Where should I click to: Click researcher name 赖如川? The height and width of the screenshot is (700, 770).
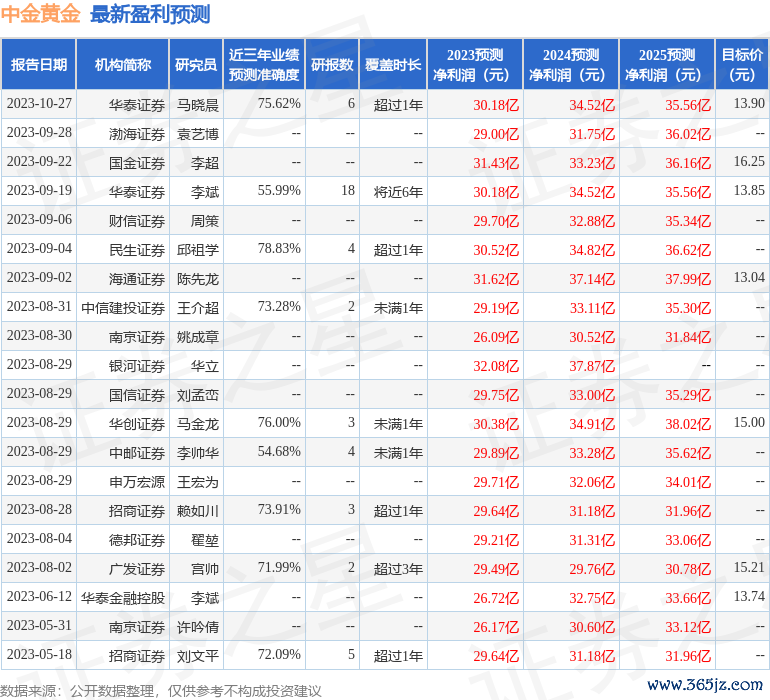(198, 510)
